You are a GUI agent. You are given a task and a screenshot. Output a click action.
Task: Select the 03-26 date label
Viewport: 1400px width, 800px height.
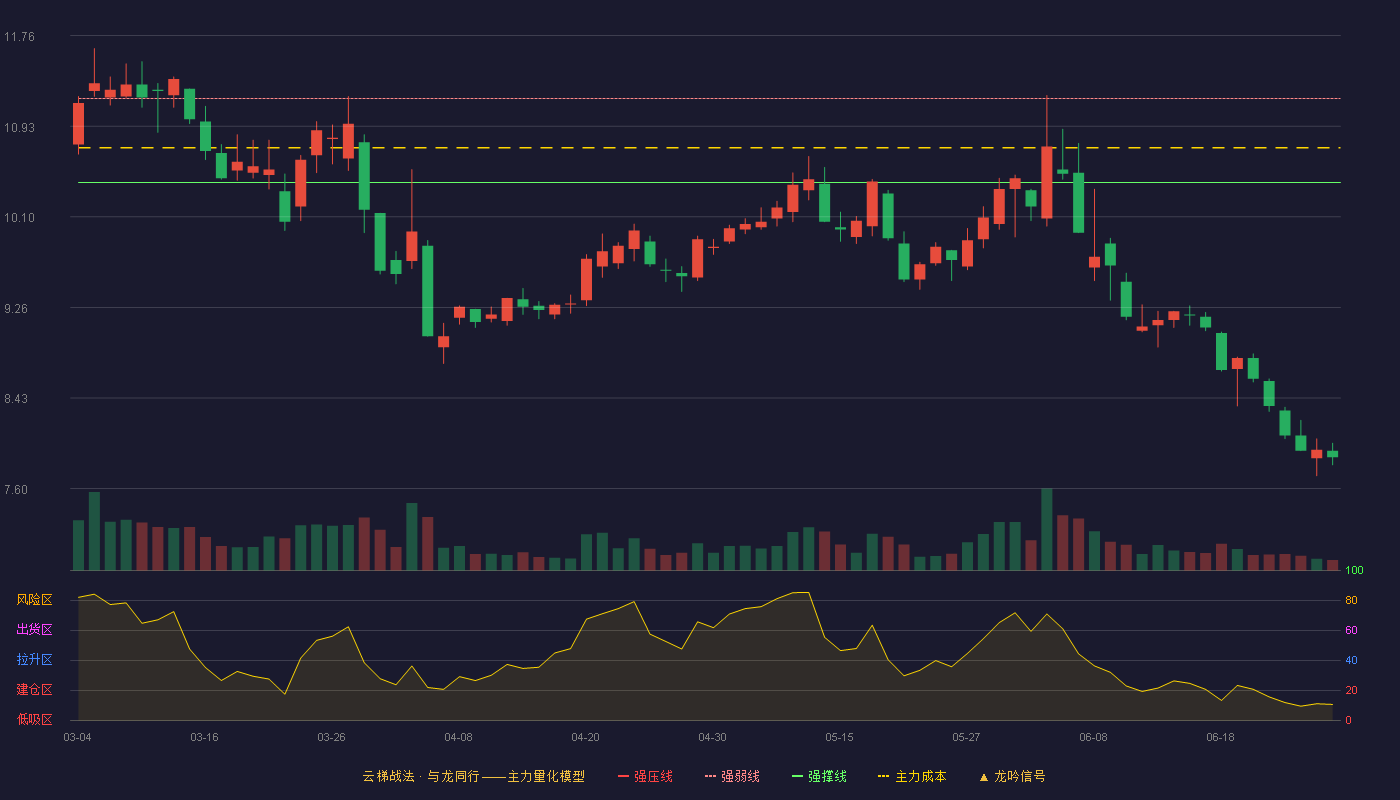tap(331, 737)
